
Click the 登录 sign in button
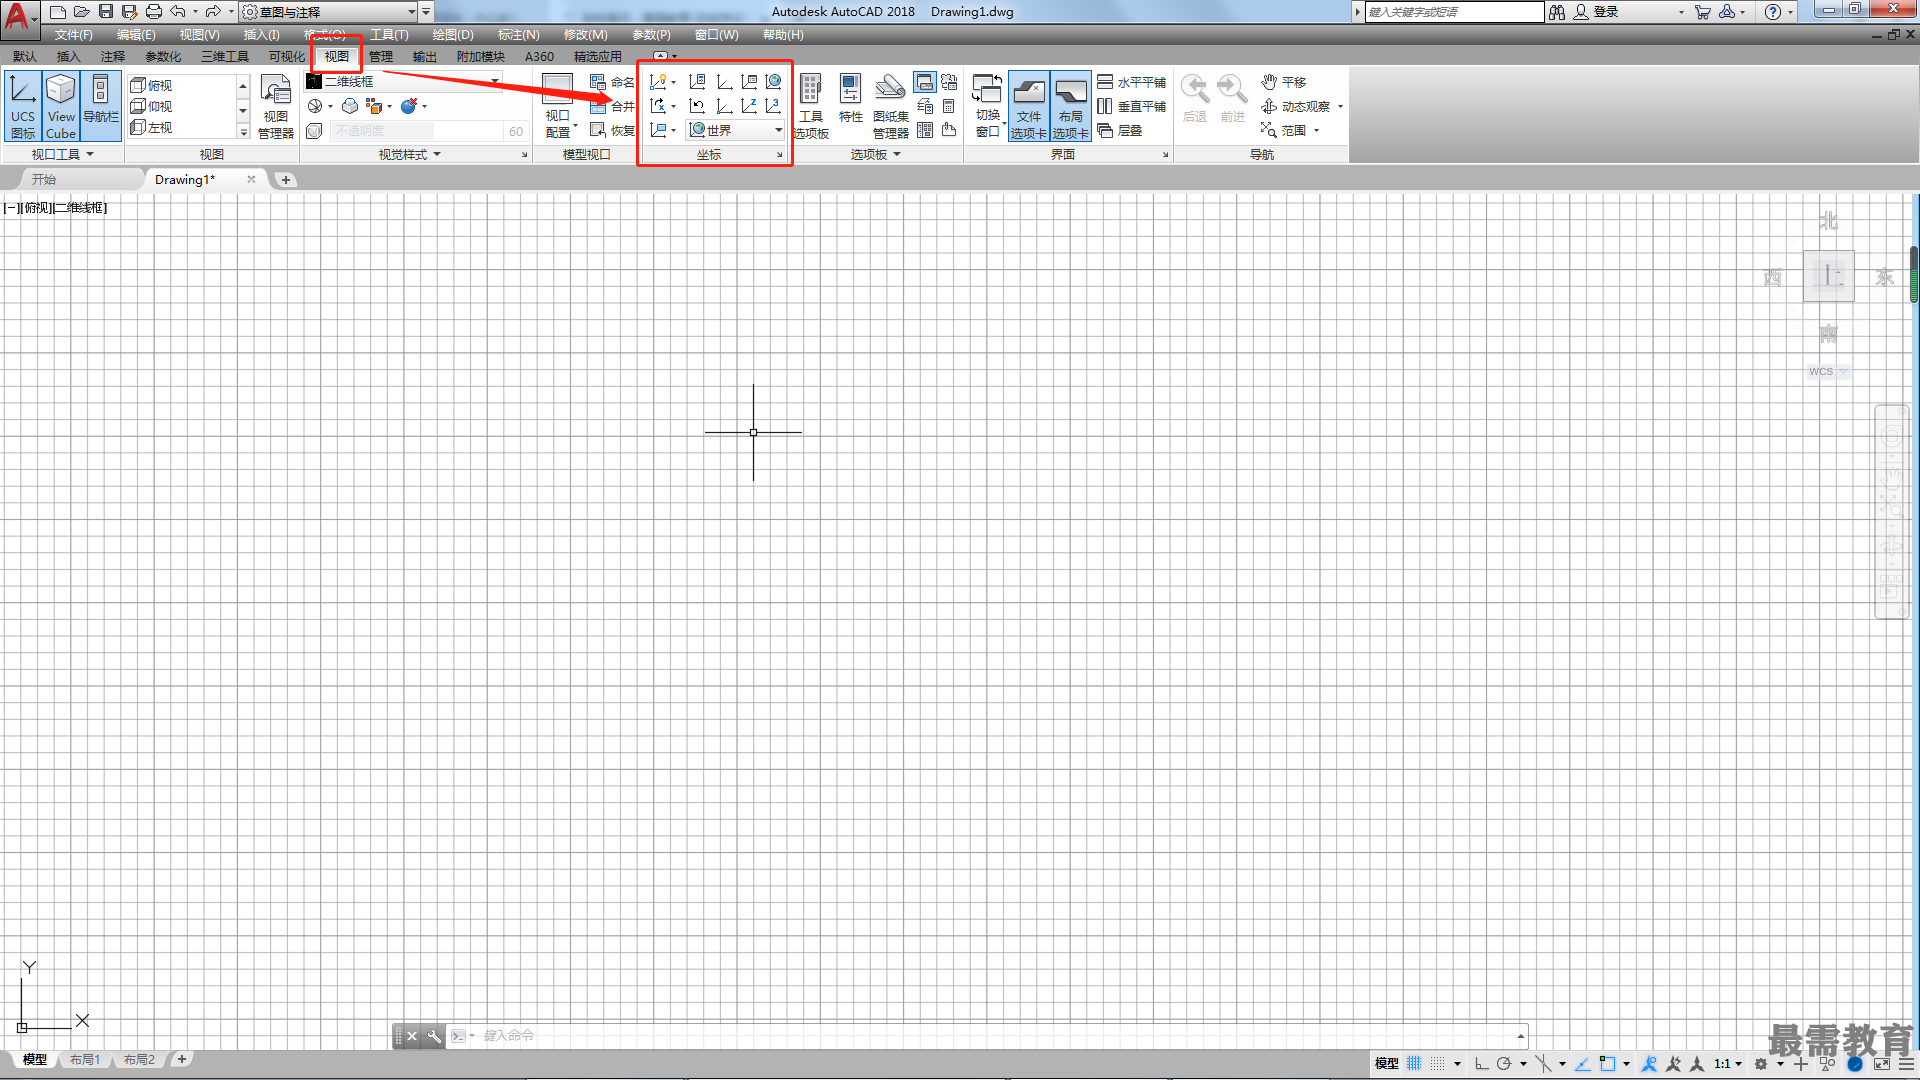coord(1596,12)
